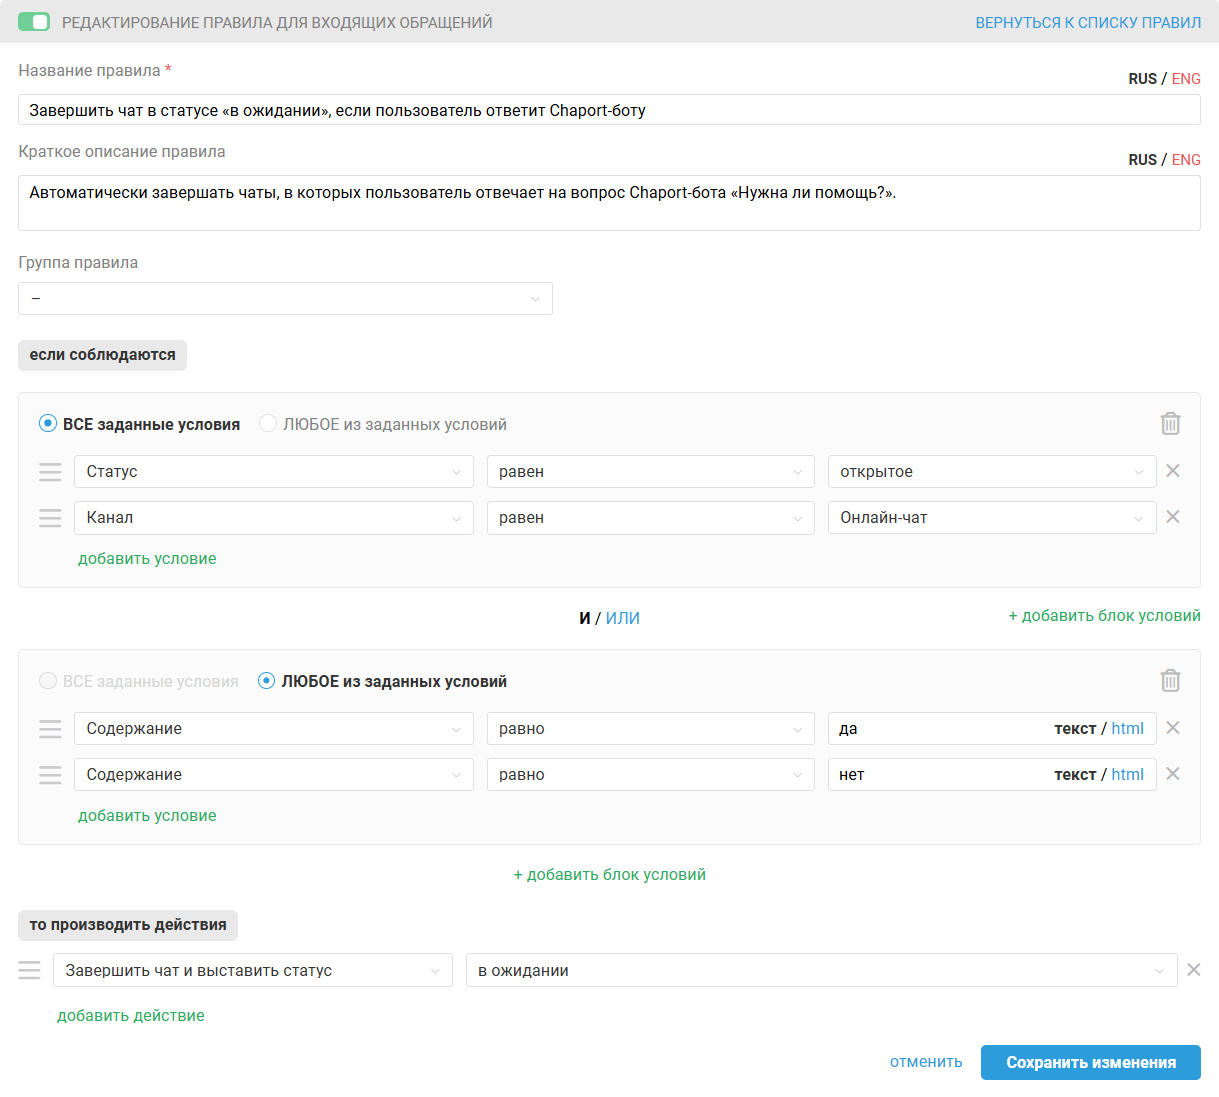Click Сохранить изменения button
The width and height of the screenshot is (1219, 1097).
[x=1091, y=1062]
